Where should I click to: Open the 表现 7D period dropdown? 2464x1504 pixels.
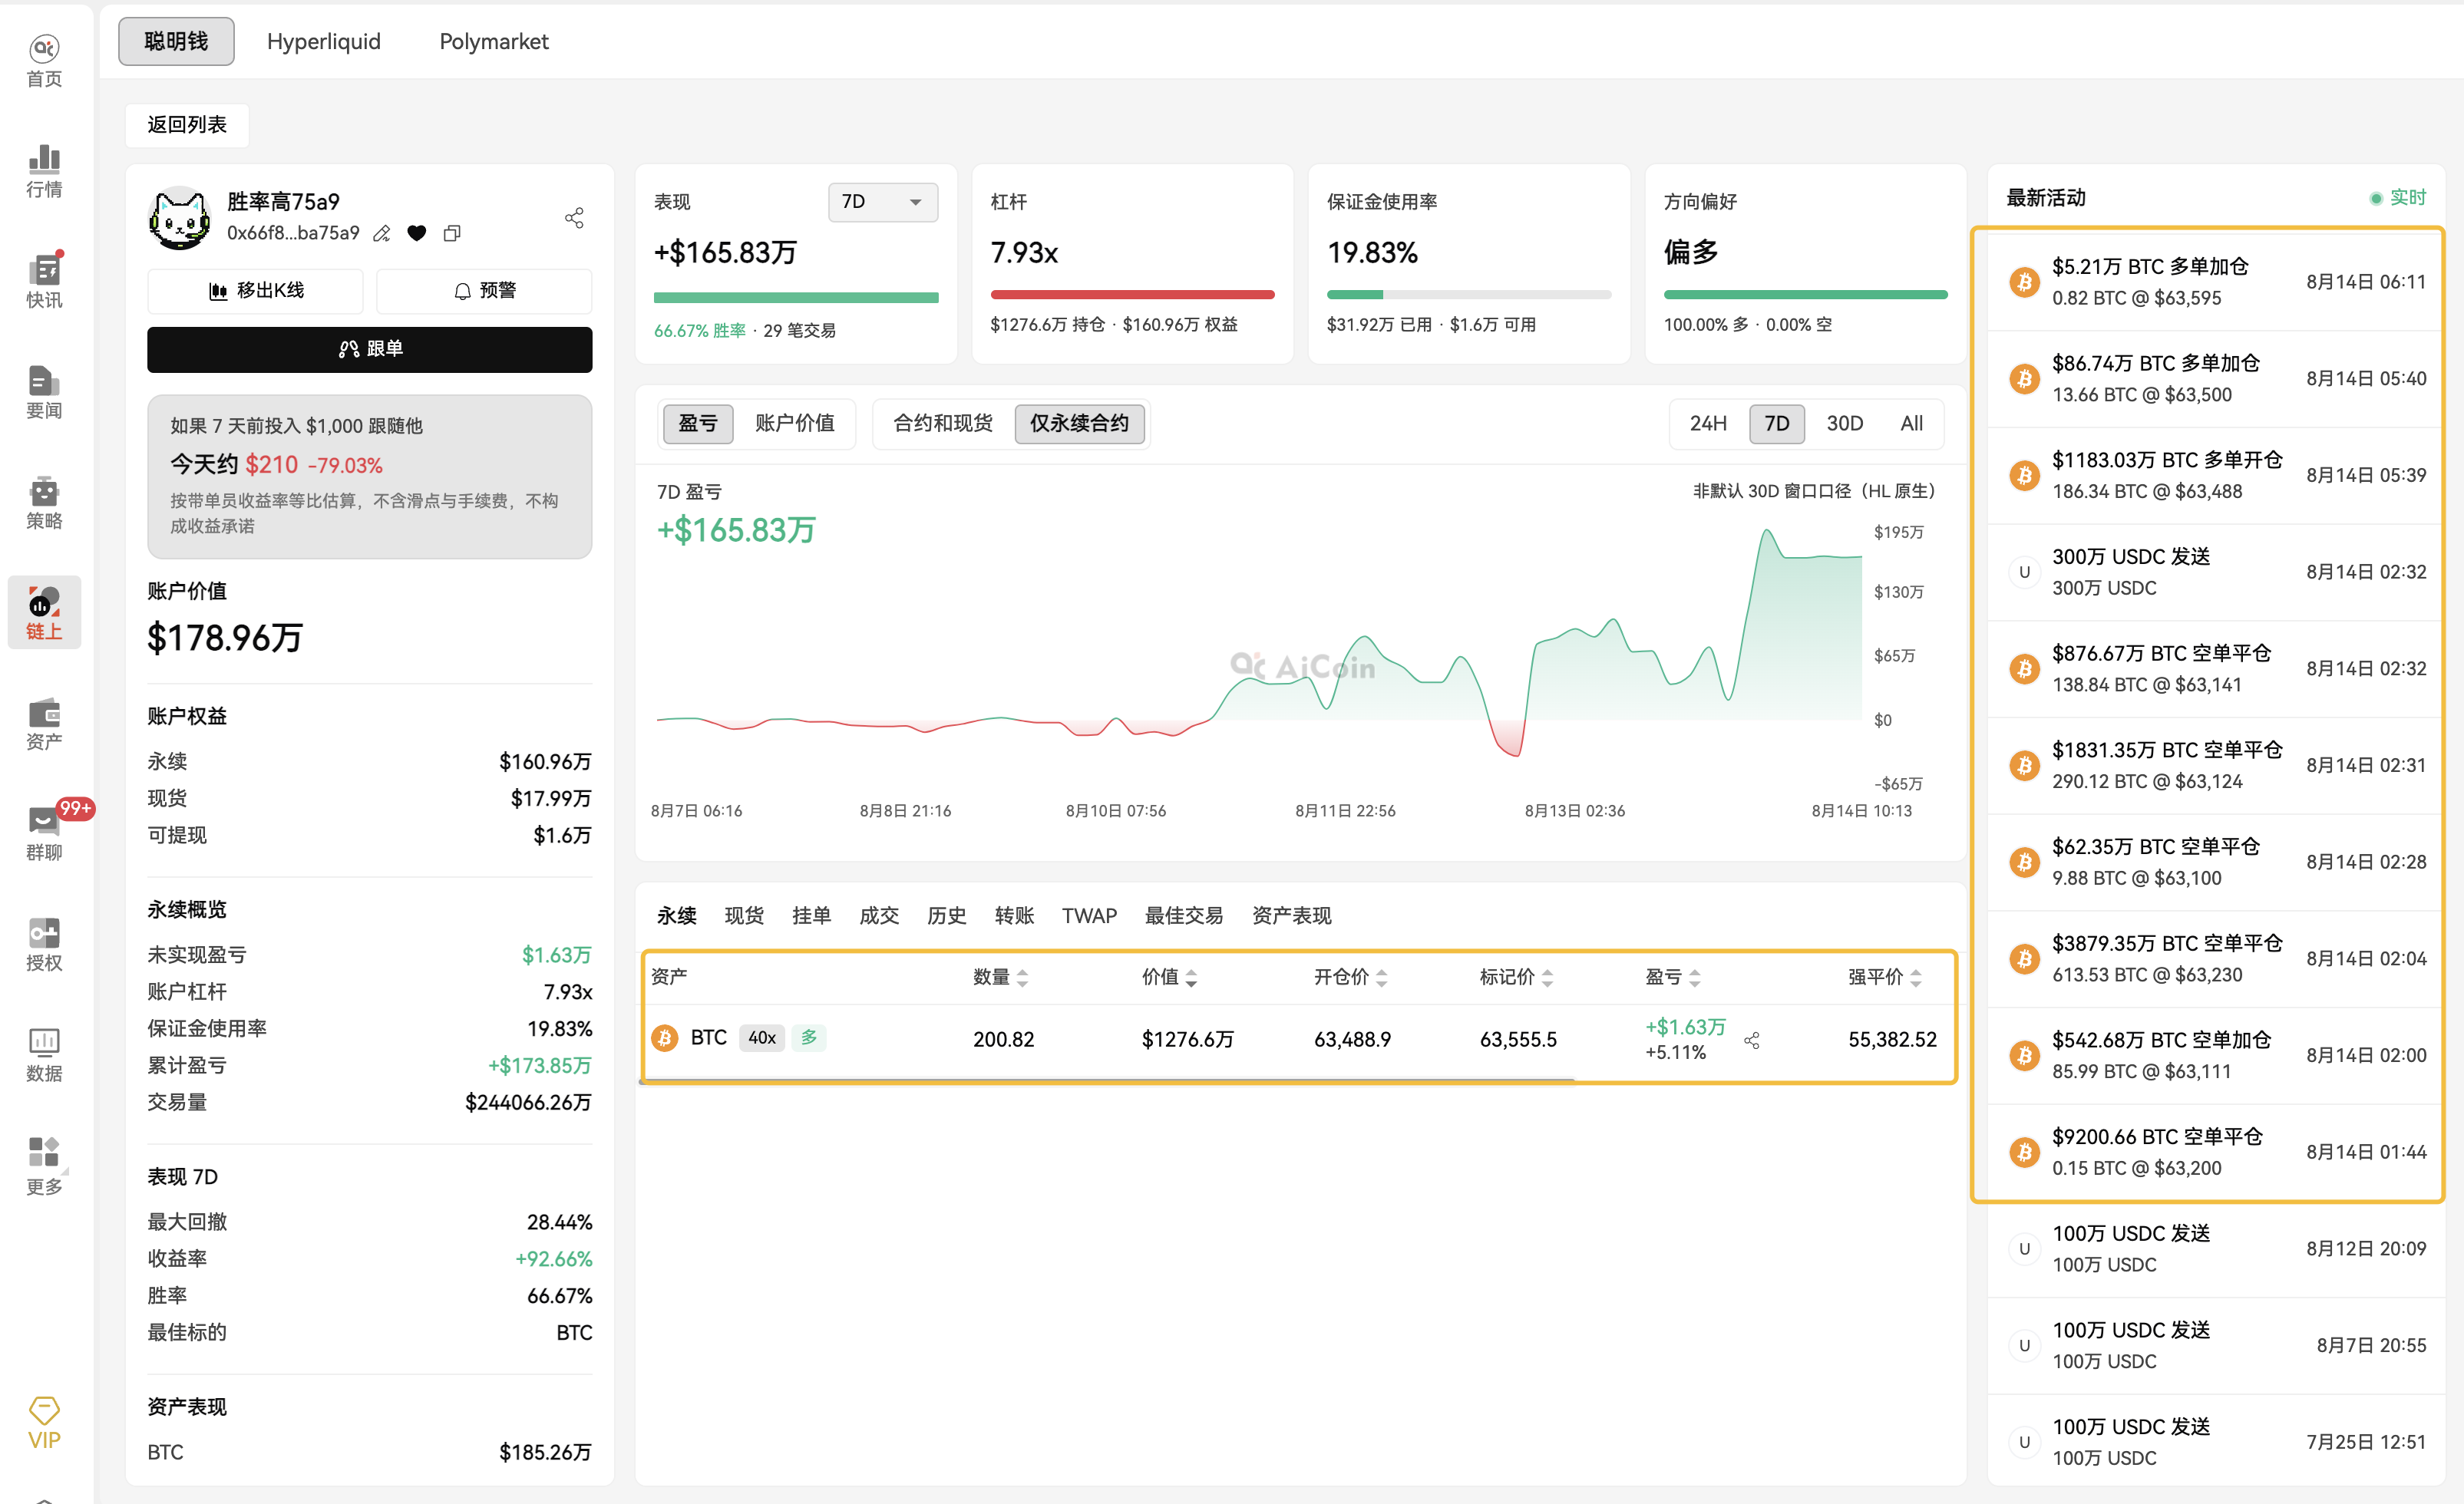click(883, 202)
